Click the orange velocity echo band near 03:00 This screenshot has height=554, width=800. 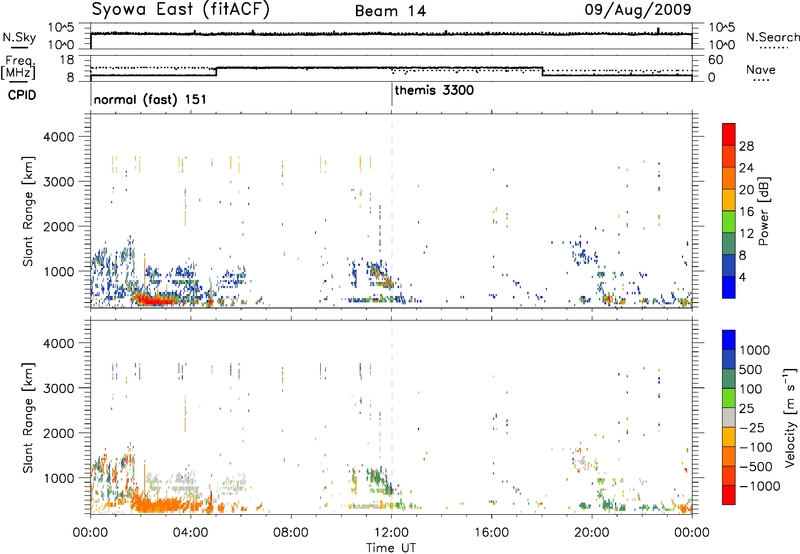pos(163,505)
